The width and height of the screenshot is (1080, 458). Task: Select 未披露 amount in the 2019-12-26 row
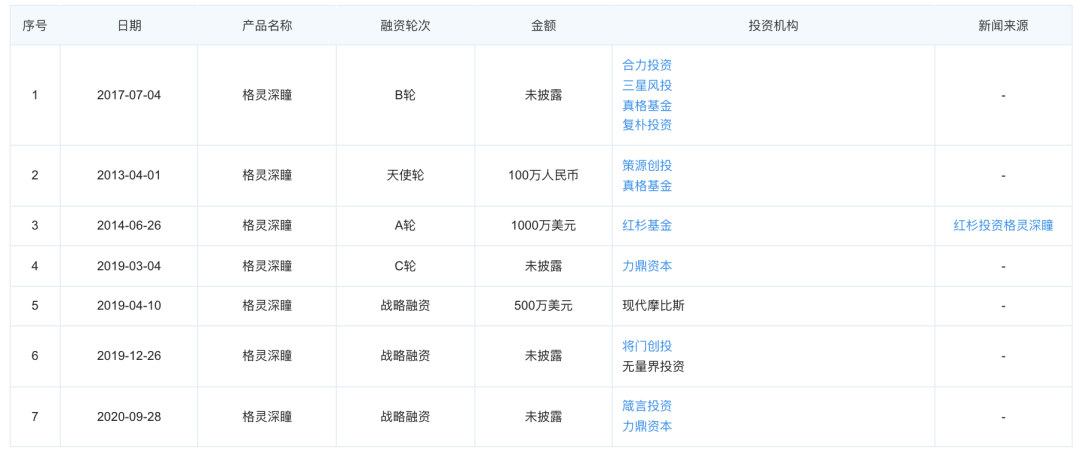[543, 356]
